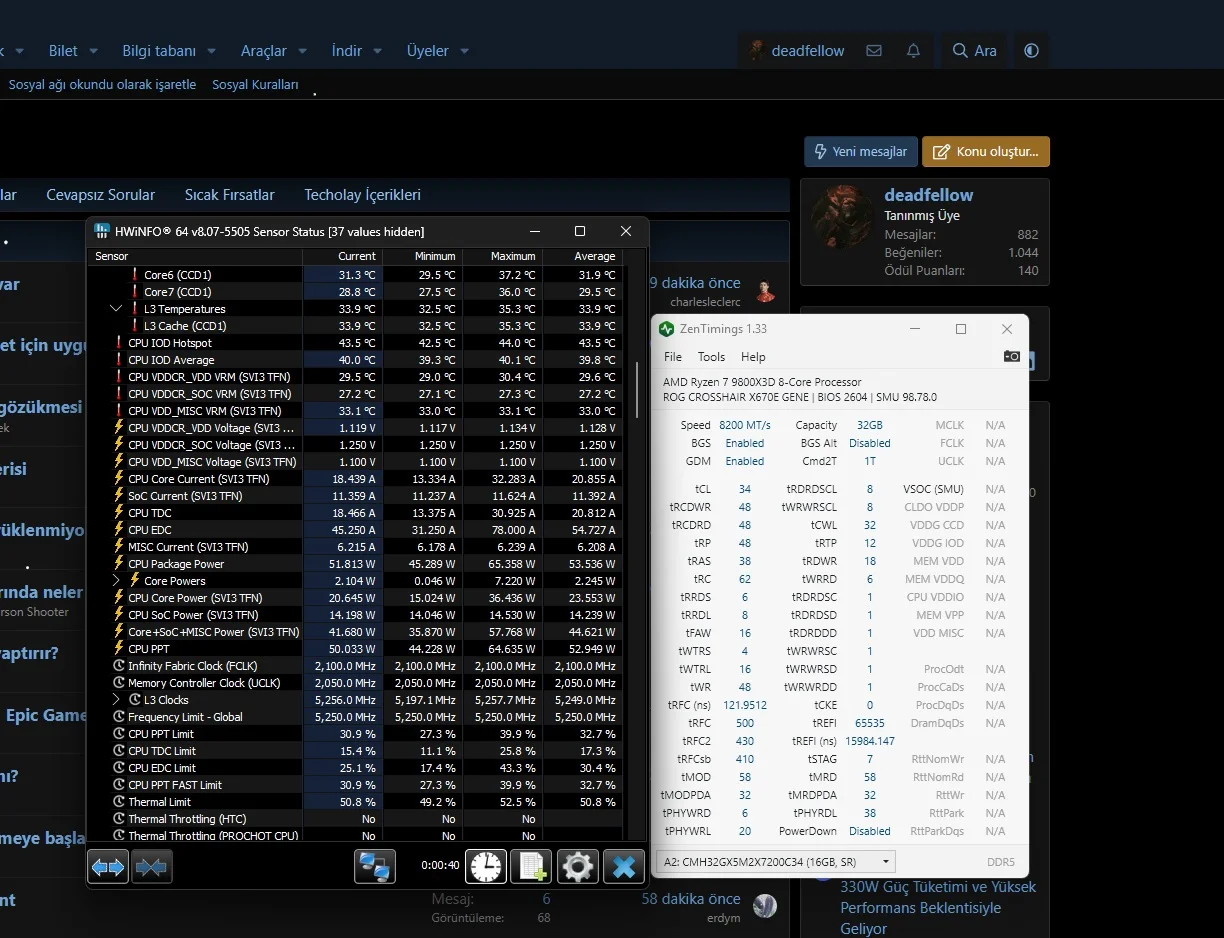Click deadfellow's large sidebar avatar
This screenshot has height=938, width=1224.
point(841,217)
